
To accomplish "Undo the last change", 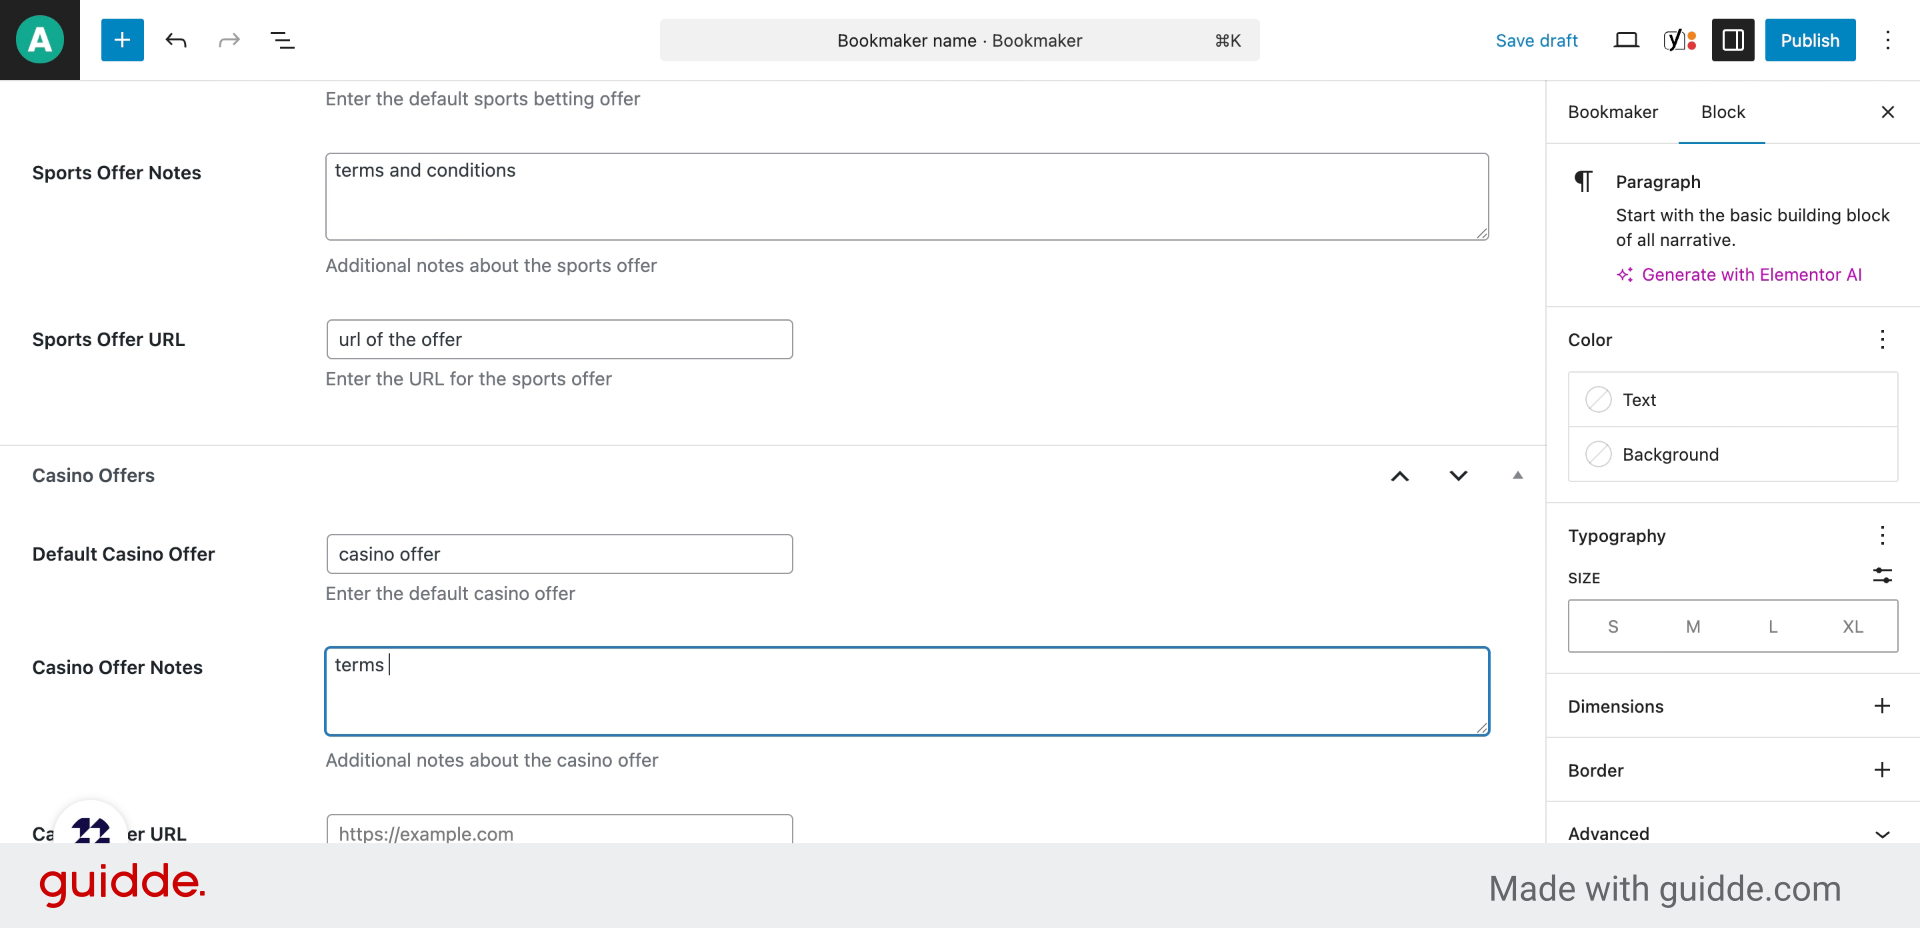I will [176, 40].
